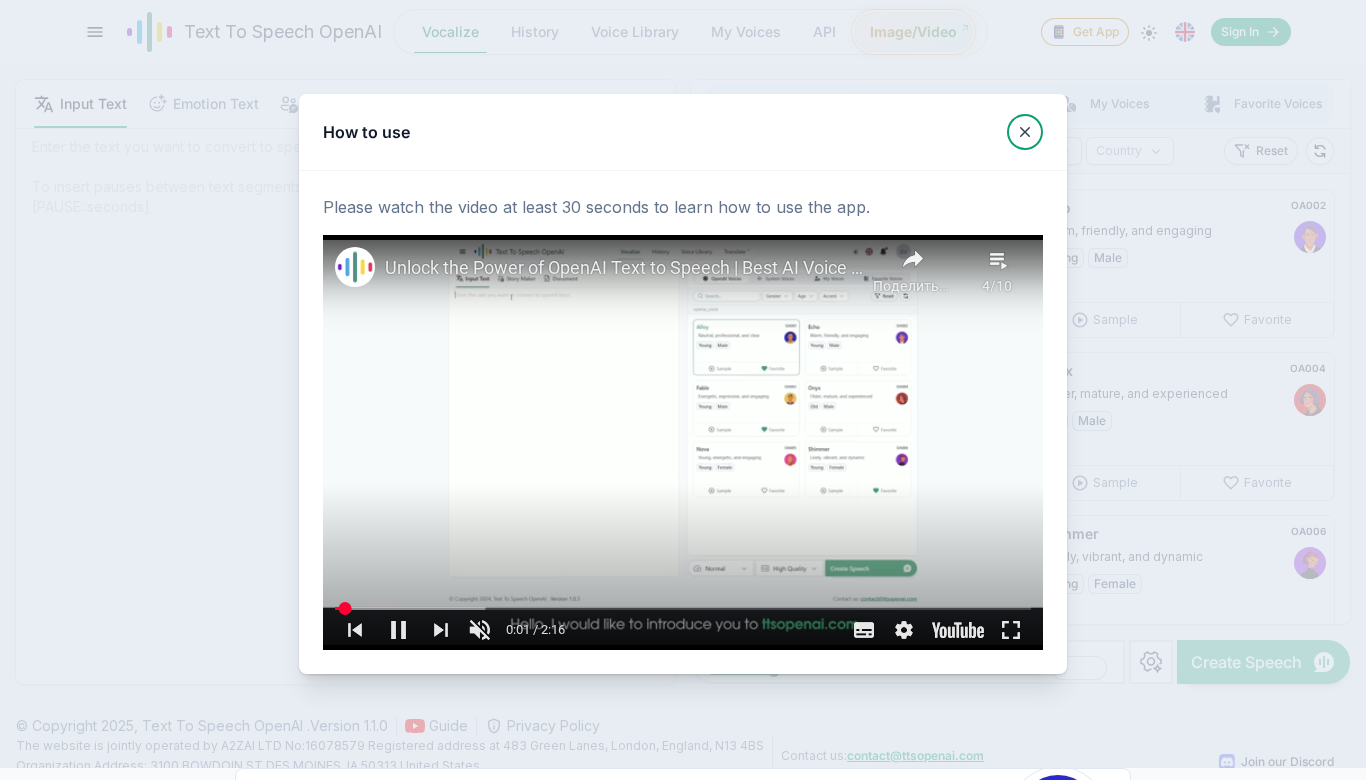The height and width of the screenshot is (780, 1366).
Task: Click the Female tag on OA006
Action: (1114, 584)
